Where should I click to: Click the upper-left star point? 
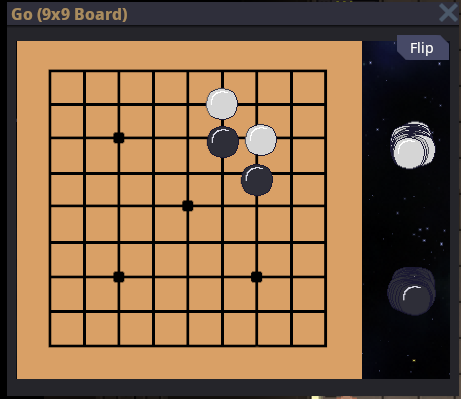coord(119,138)
